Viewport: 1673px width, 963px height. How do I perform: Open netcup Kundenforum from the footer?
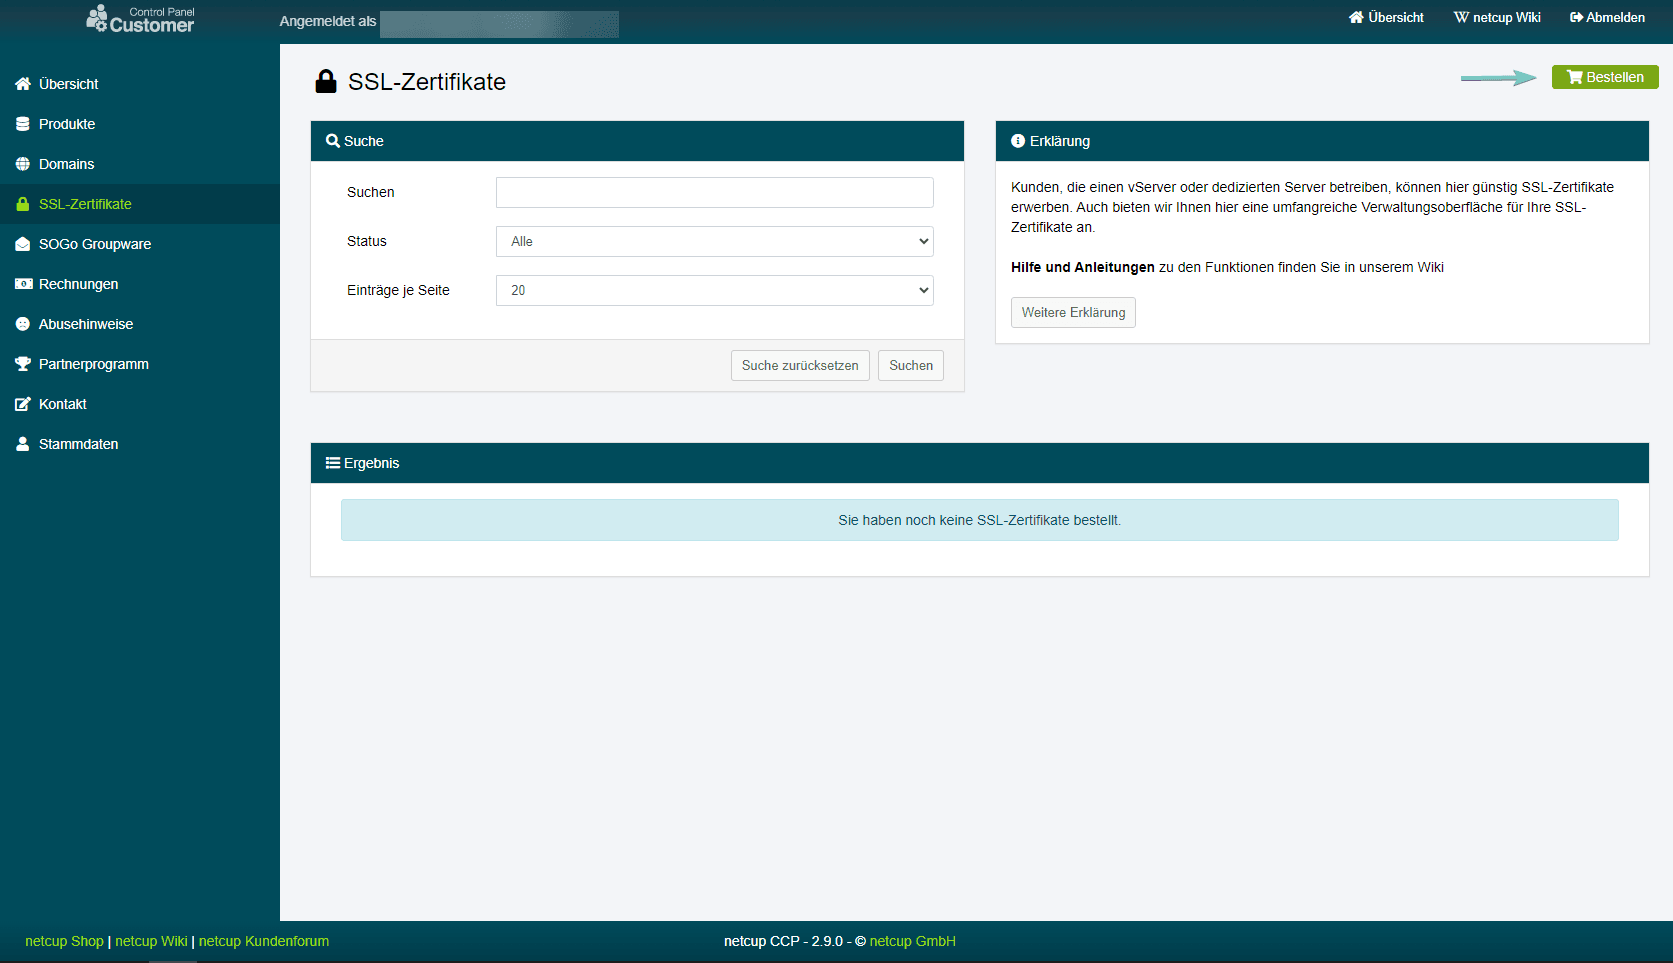pyautogui.click(x=263, y=941)
